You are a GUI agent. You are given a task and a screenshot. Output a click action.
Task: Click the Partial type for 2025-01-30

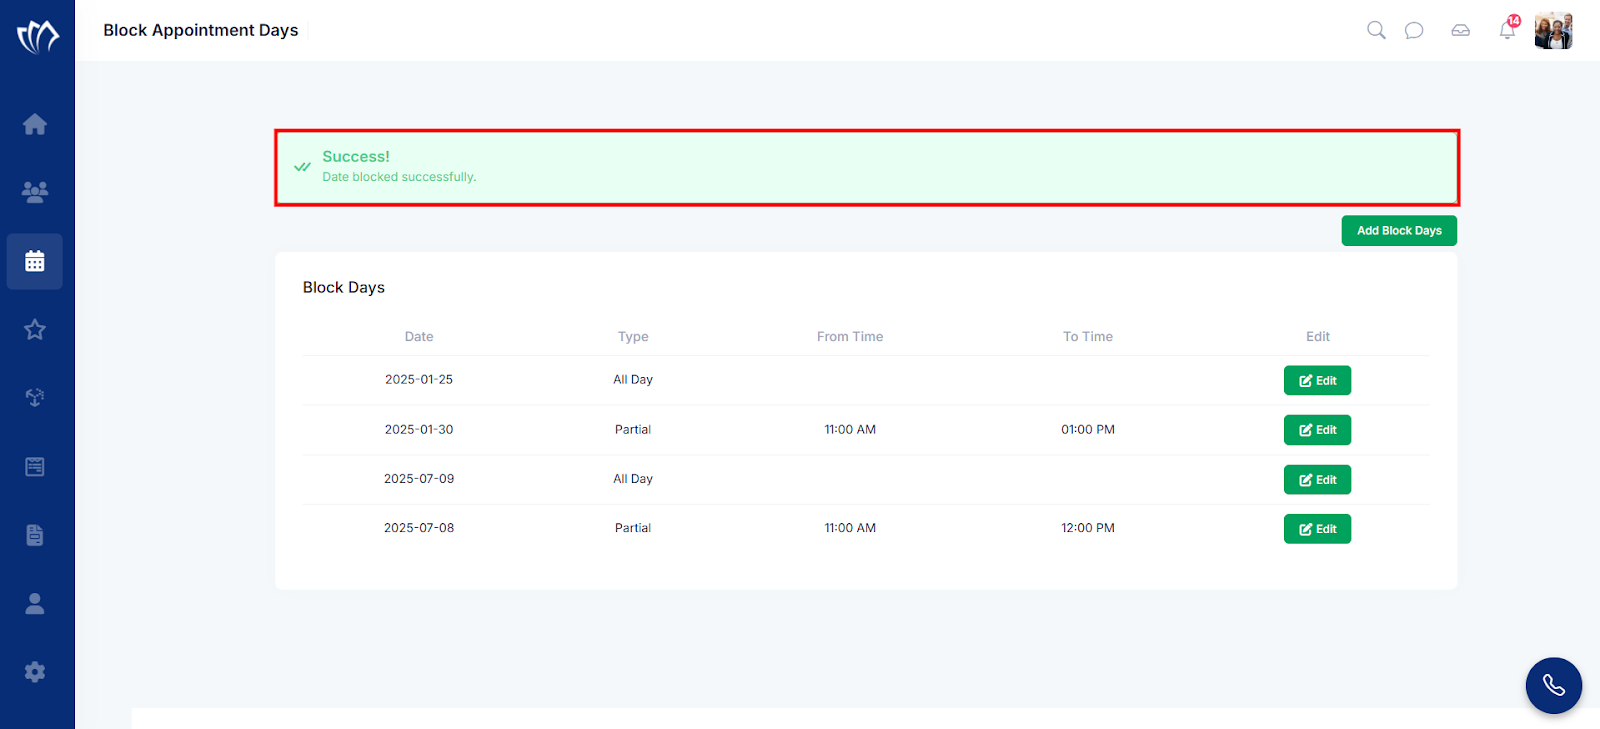pyautogui.click(x=633, y=430)
